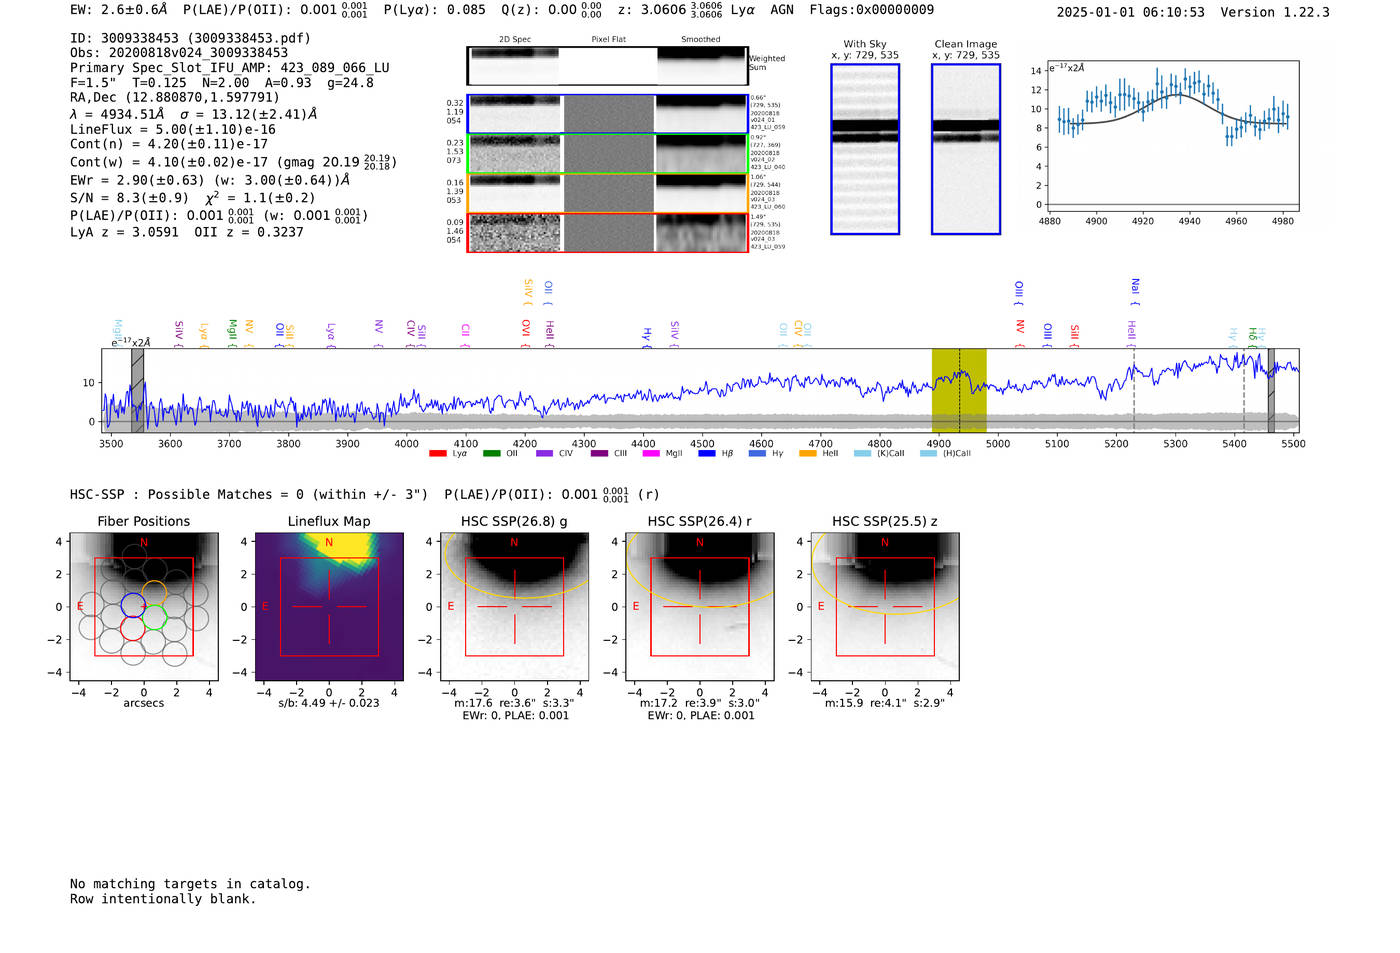Click the orange fiber circle in Fiber Positions
This screenshot has width=1400, height=953.
[x=154, y=593]
